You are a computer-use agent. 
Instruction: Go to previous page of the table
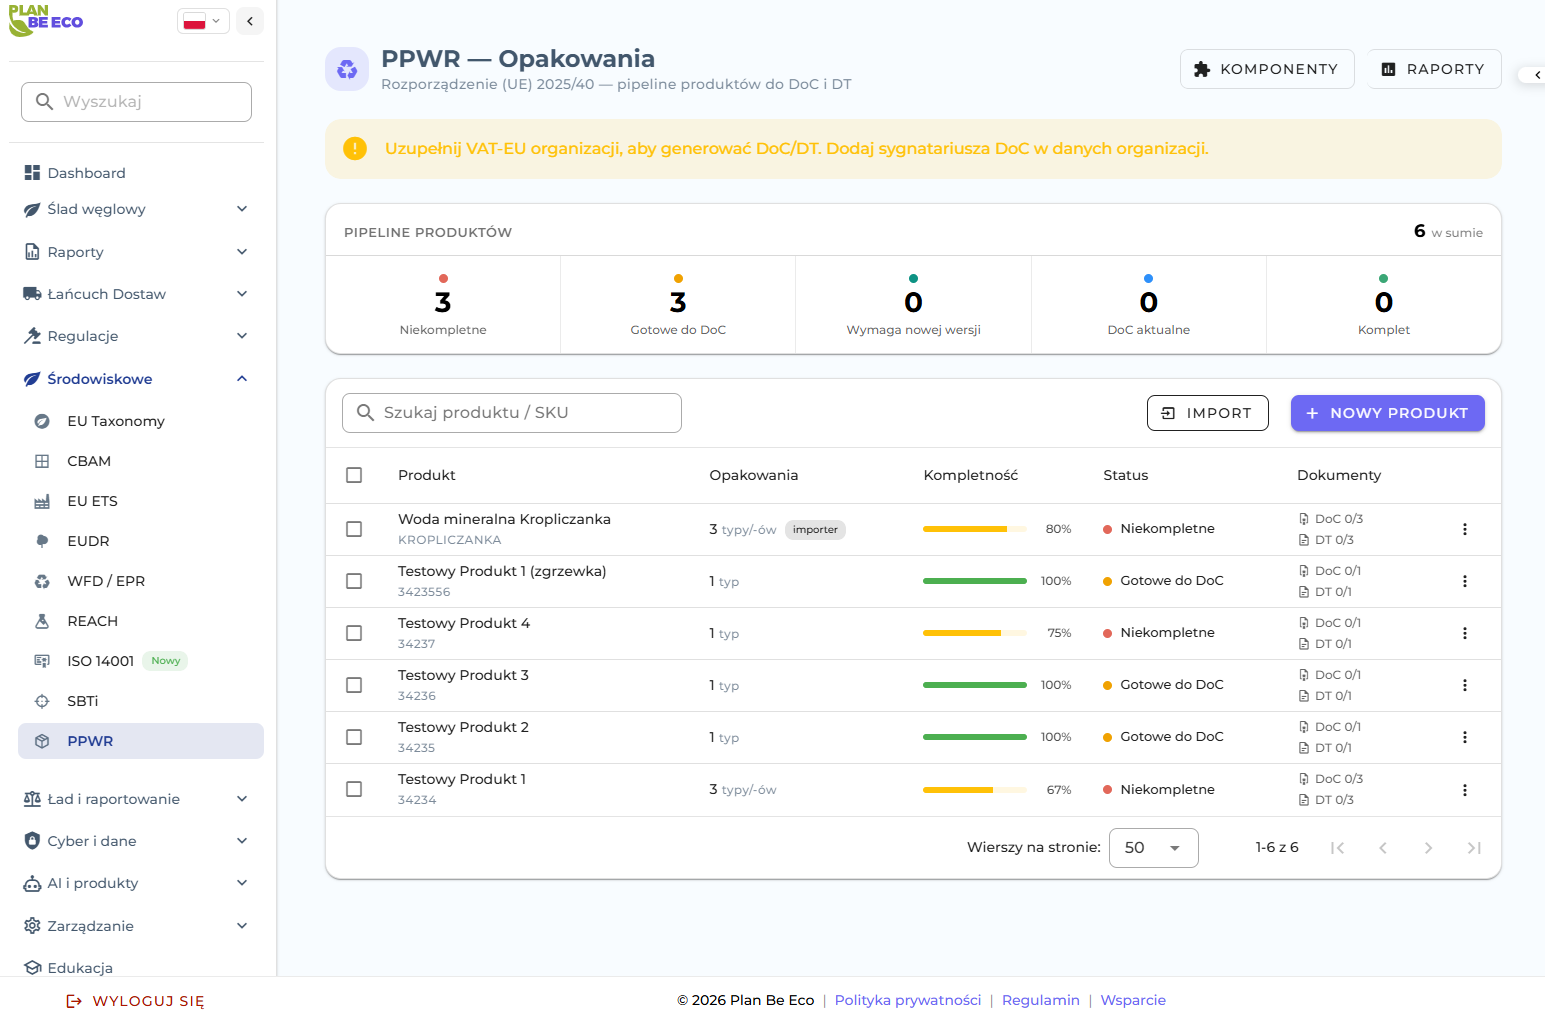(1383, 848)
